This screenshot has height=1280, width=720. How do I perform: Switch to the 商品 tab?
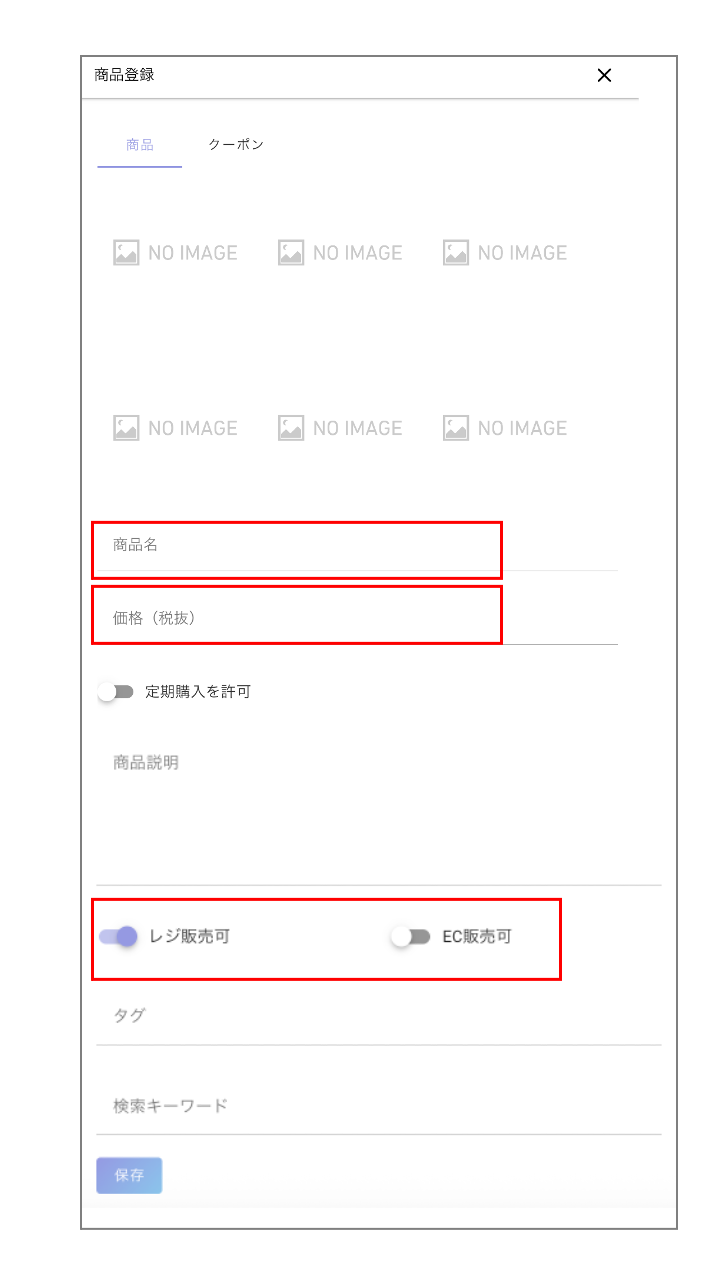click(140, 145)
